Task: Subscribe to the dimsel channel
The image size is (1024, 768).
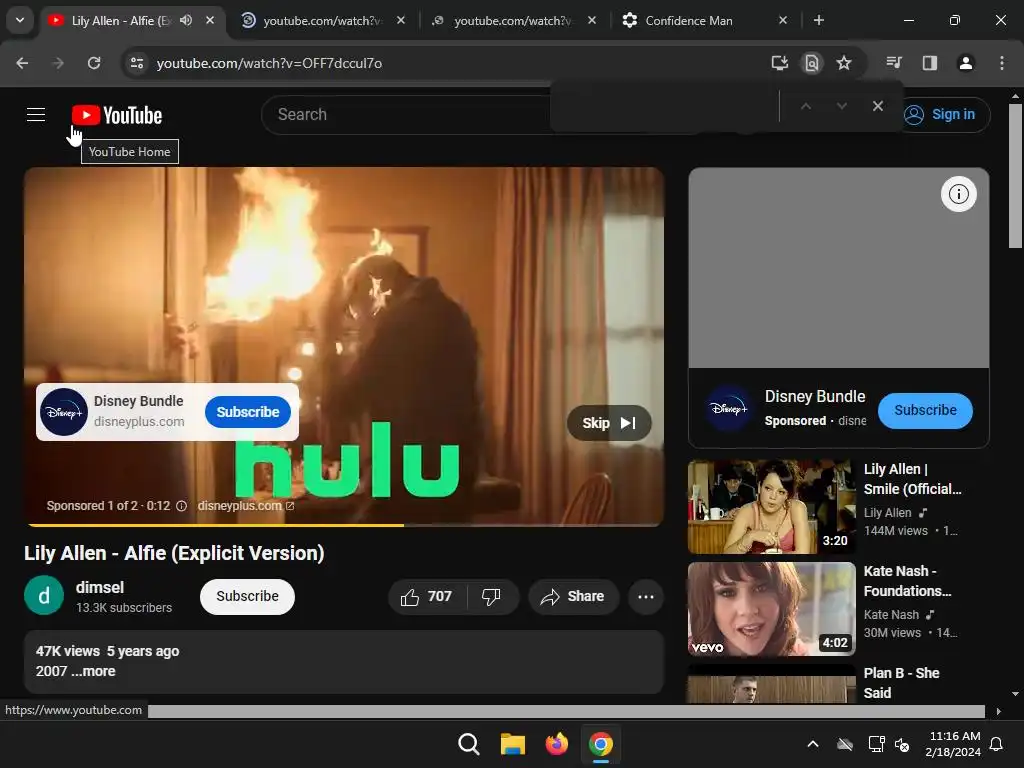Action: tap(248, 597)
